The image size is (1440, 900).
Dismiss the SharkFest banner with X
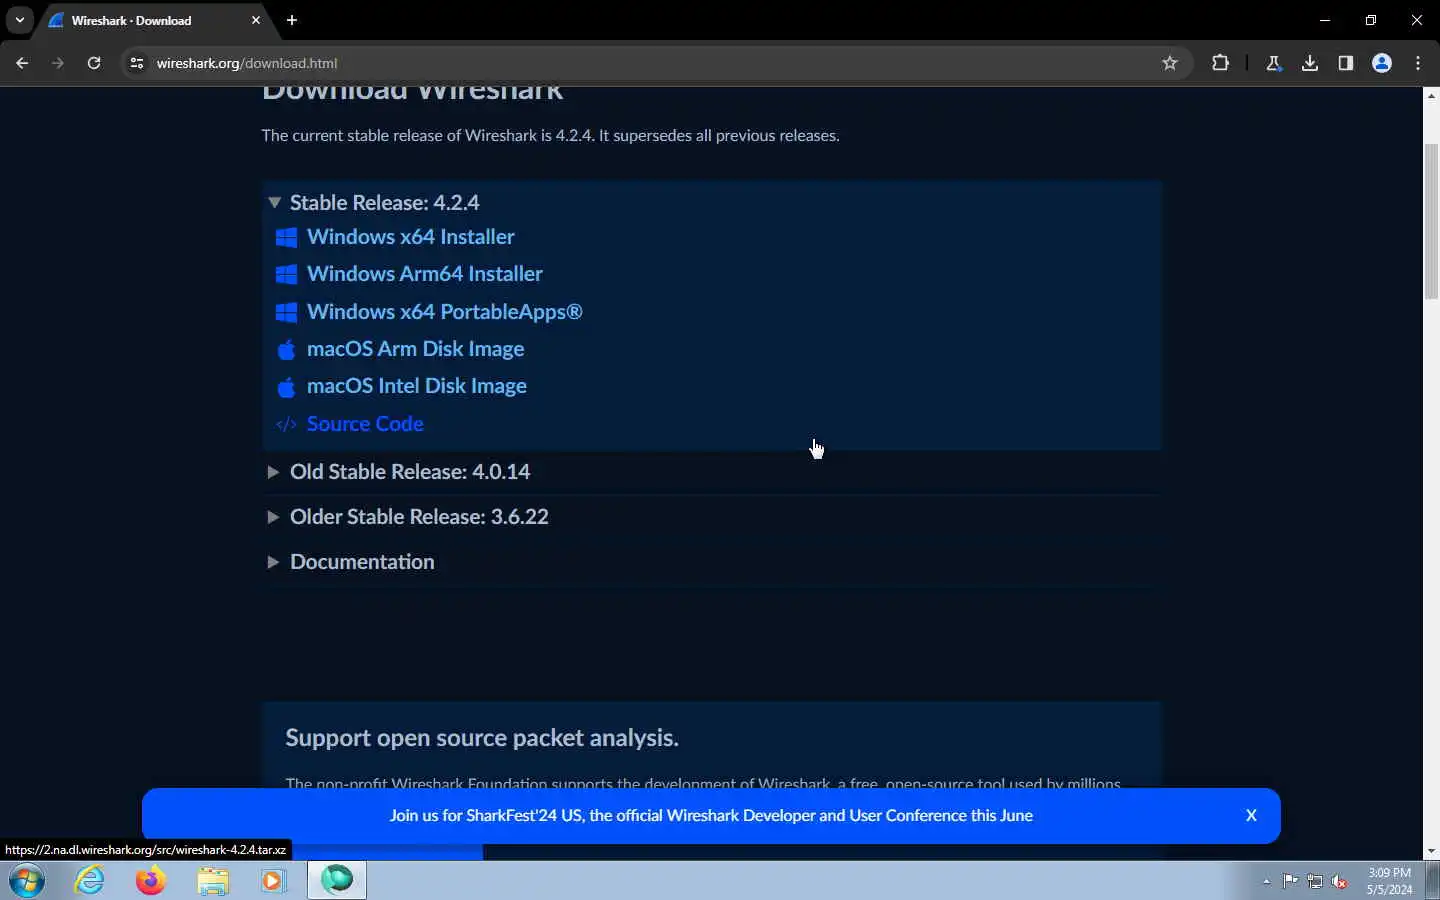click(1251, 816)
